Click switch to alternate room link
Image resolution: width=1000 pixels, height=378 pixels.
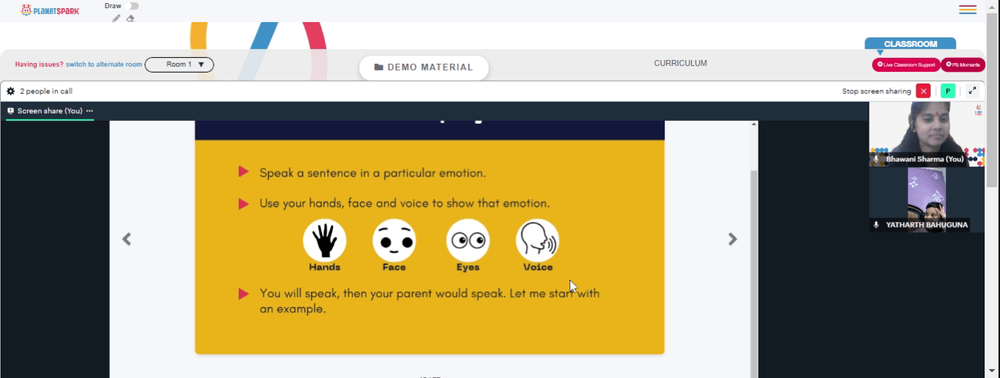click(x=104, y=64)
